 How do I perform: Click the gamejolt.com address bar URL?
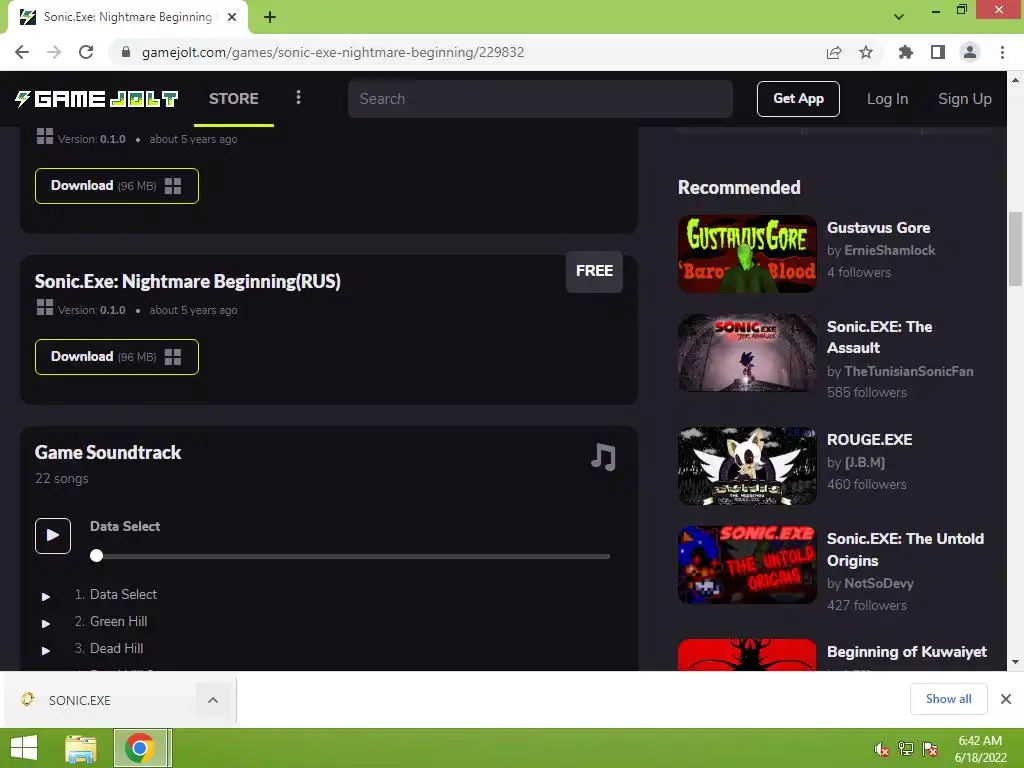332,52
